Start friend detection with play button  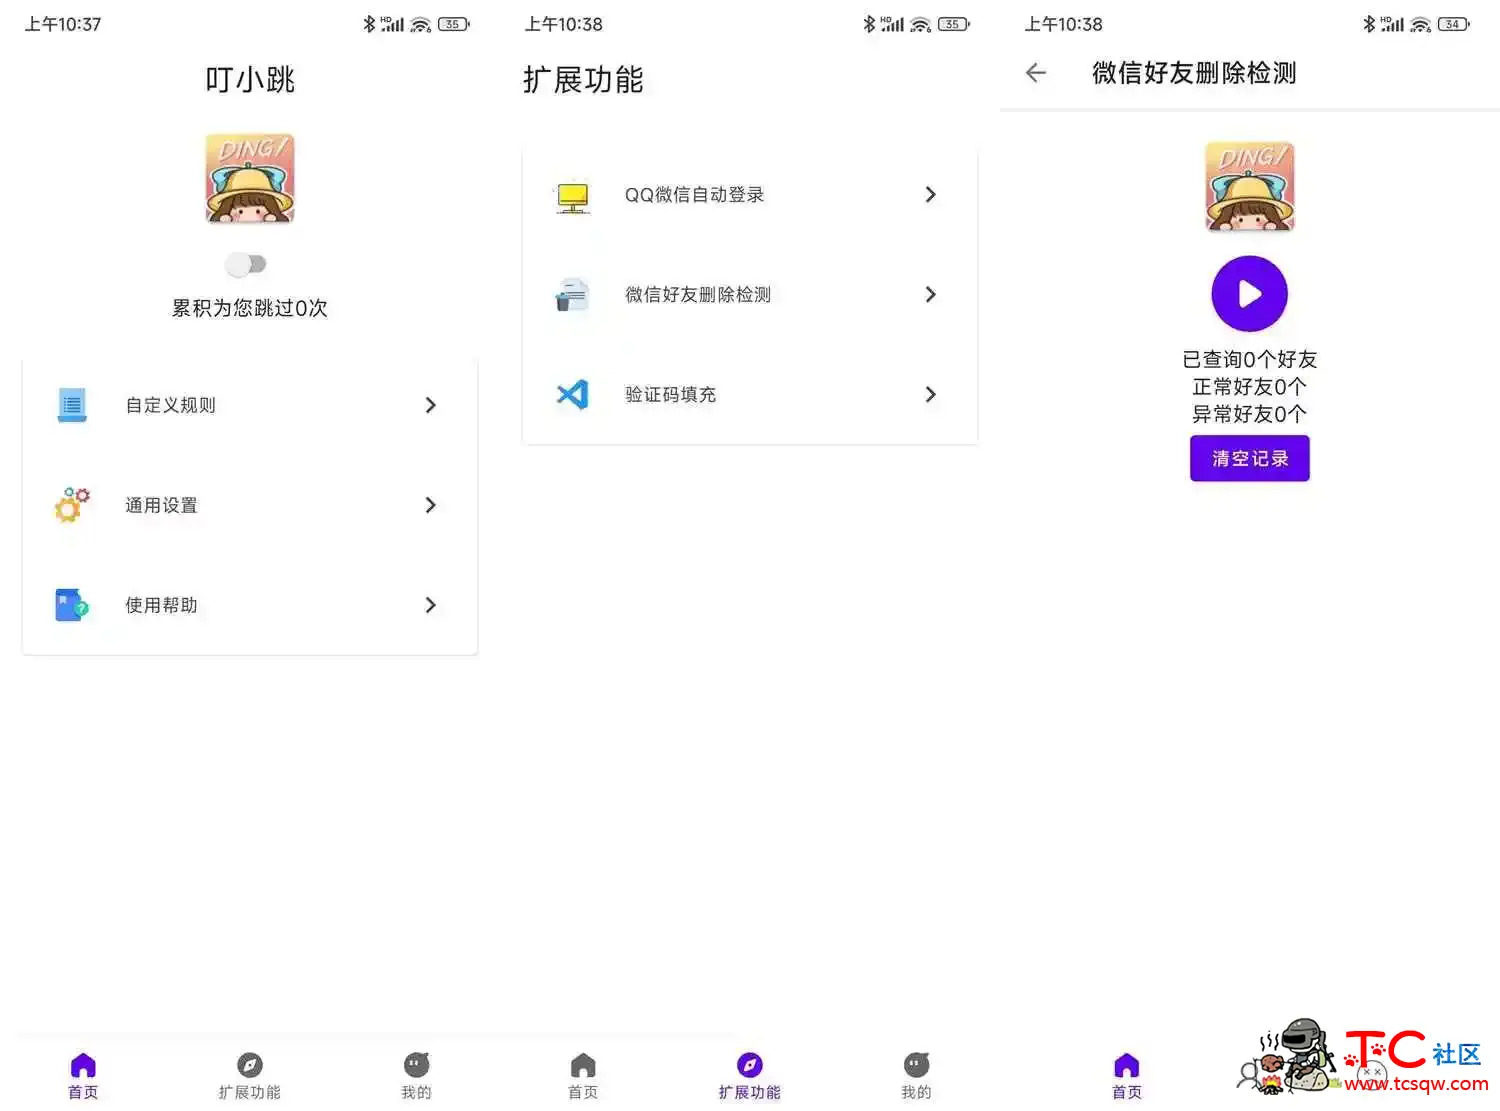point(1250,294)
